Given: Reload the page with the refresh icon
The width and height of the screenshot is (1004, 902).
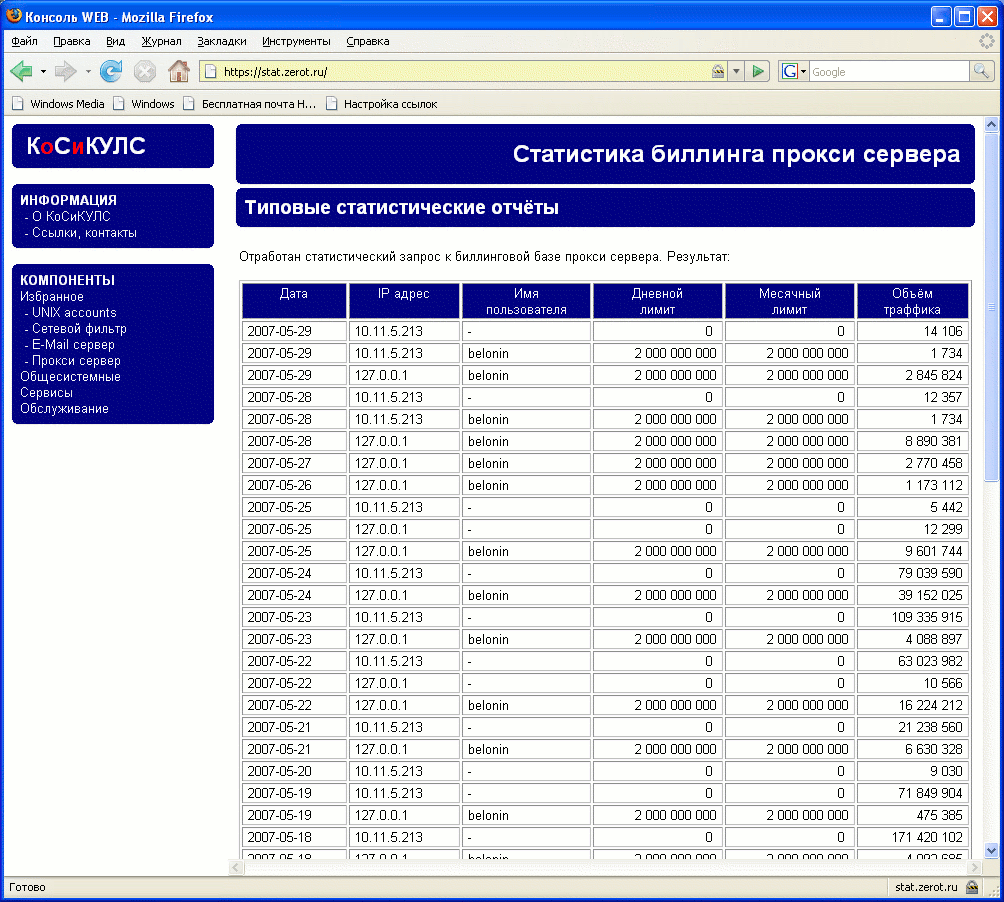Looking at the screenshot, I should pos(111,71).
